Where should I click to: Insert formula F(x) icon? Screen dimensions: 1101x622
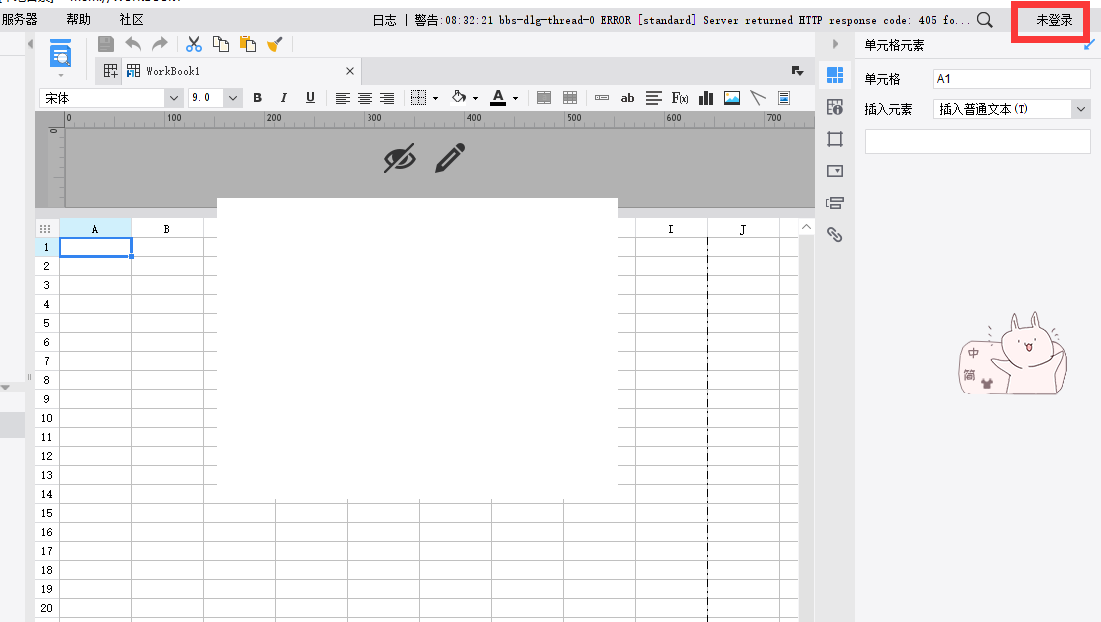pos(680,98)
